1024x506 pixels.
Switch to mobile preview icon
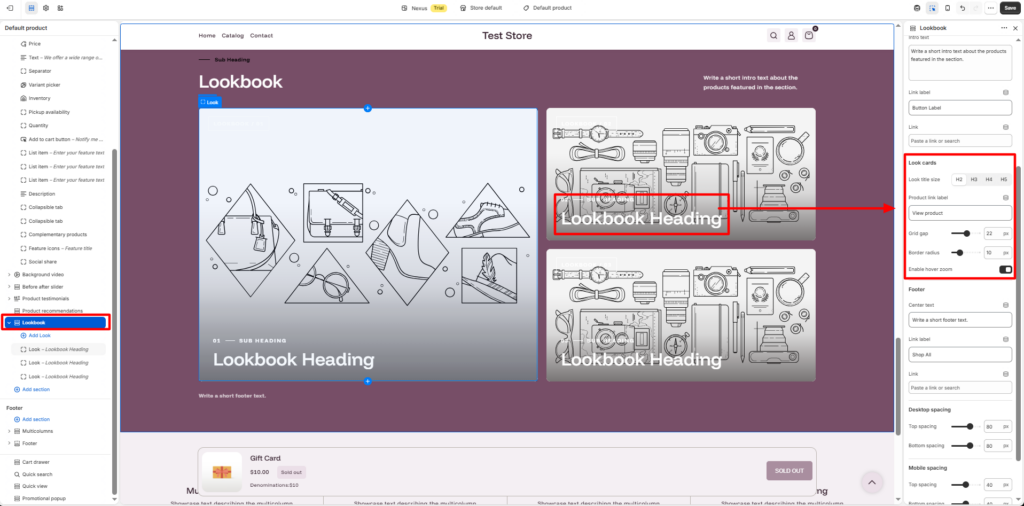tap(948, 8)
